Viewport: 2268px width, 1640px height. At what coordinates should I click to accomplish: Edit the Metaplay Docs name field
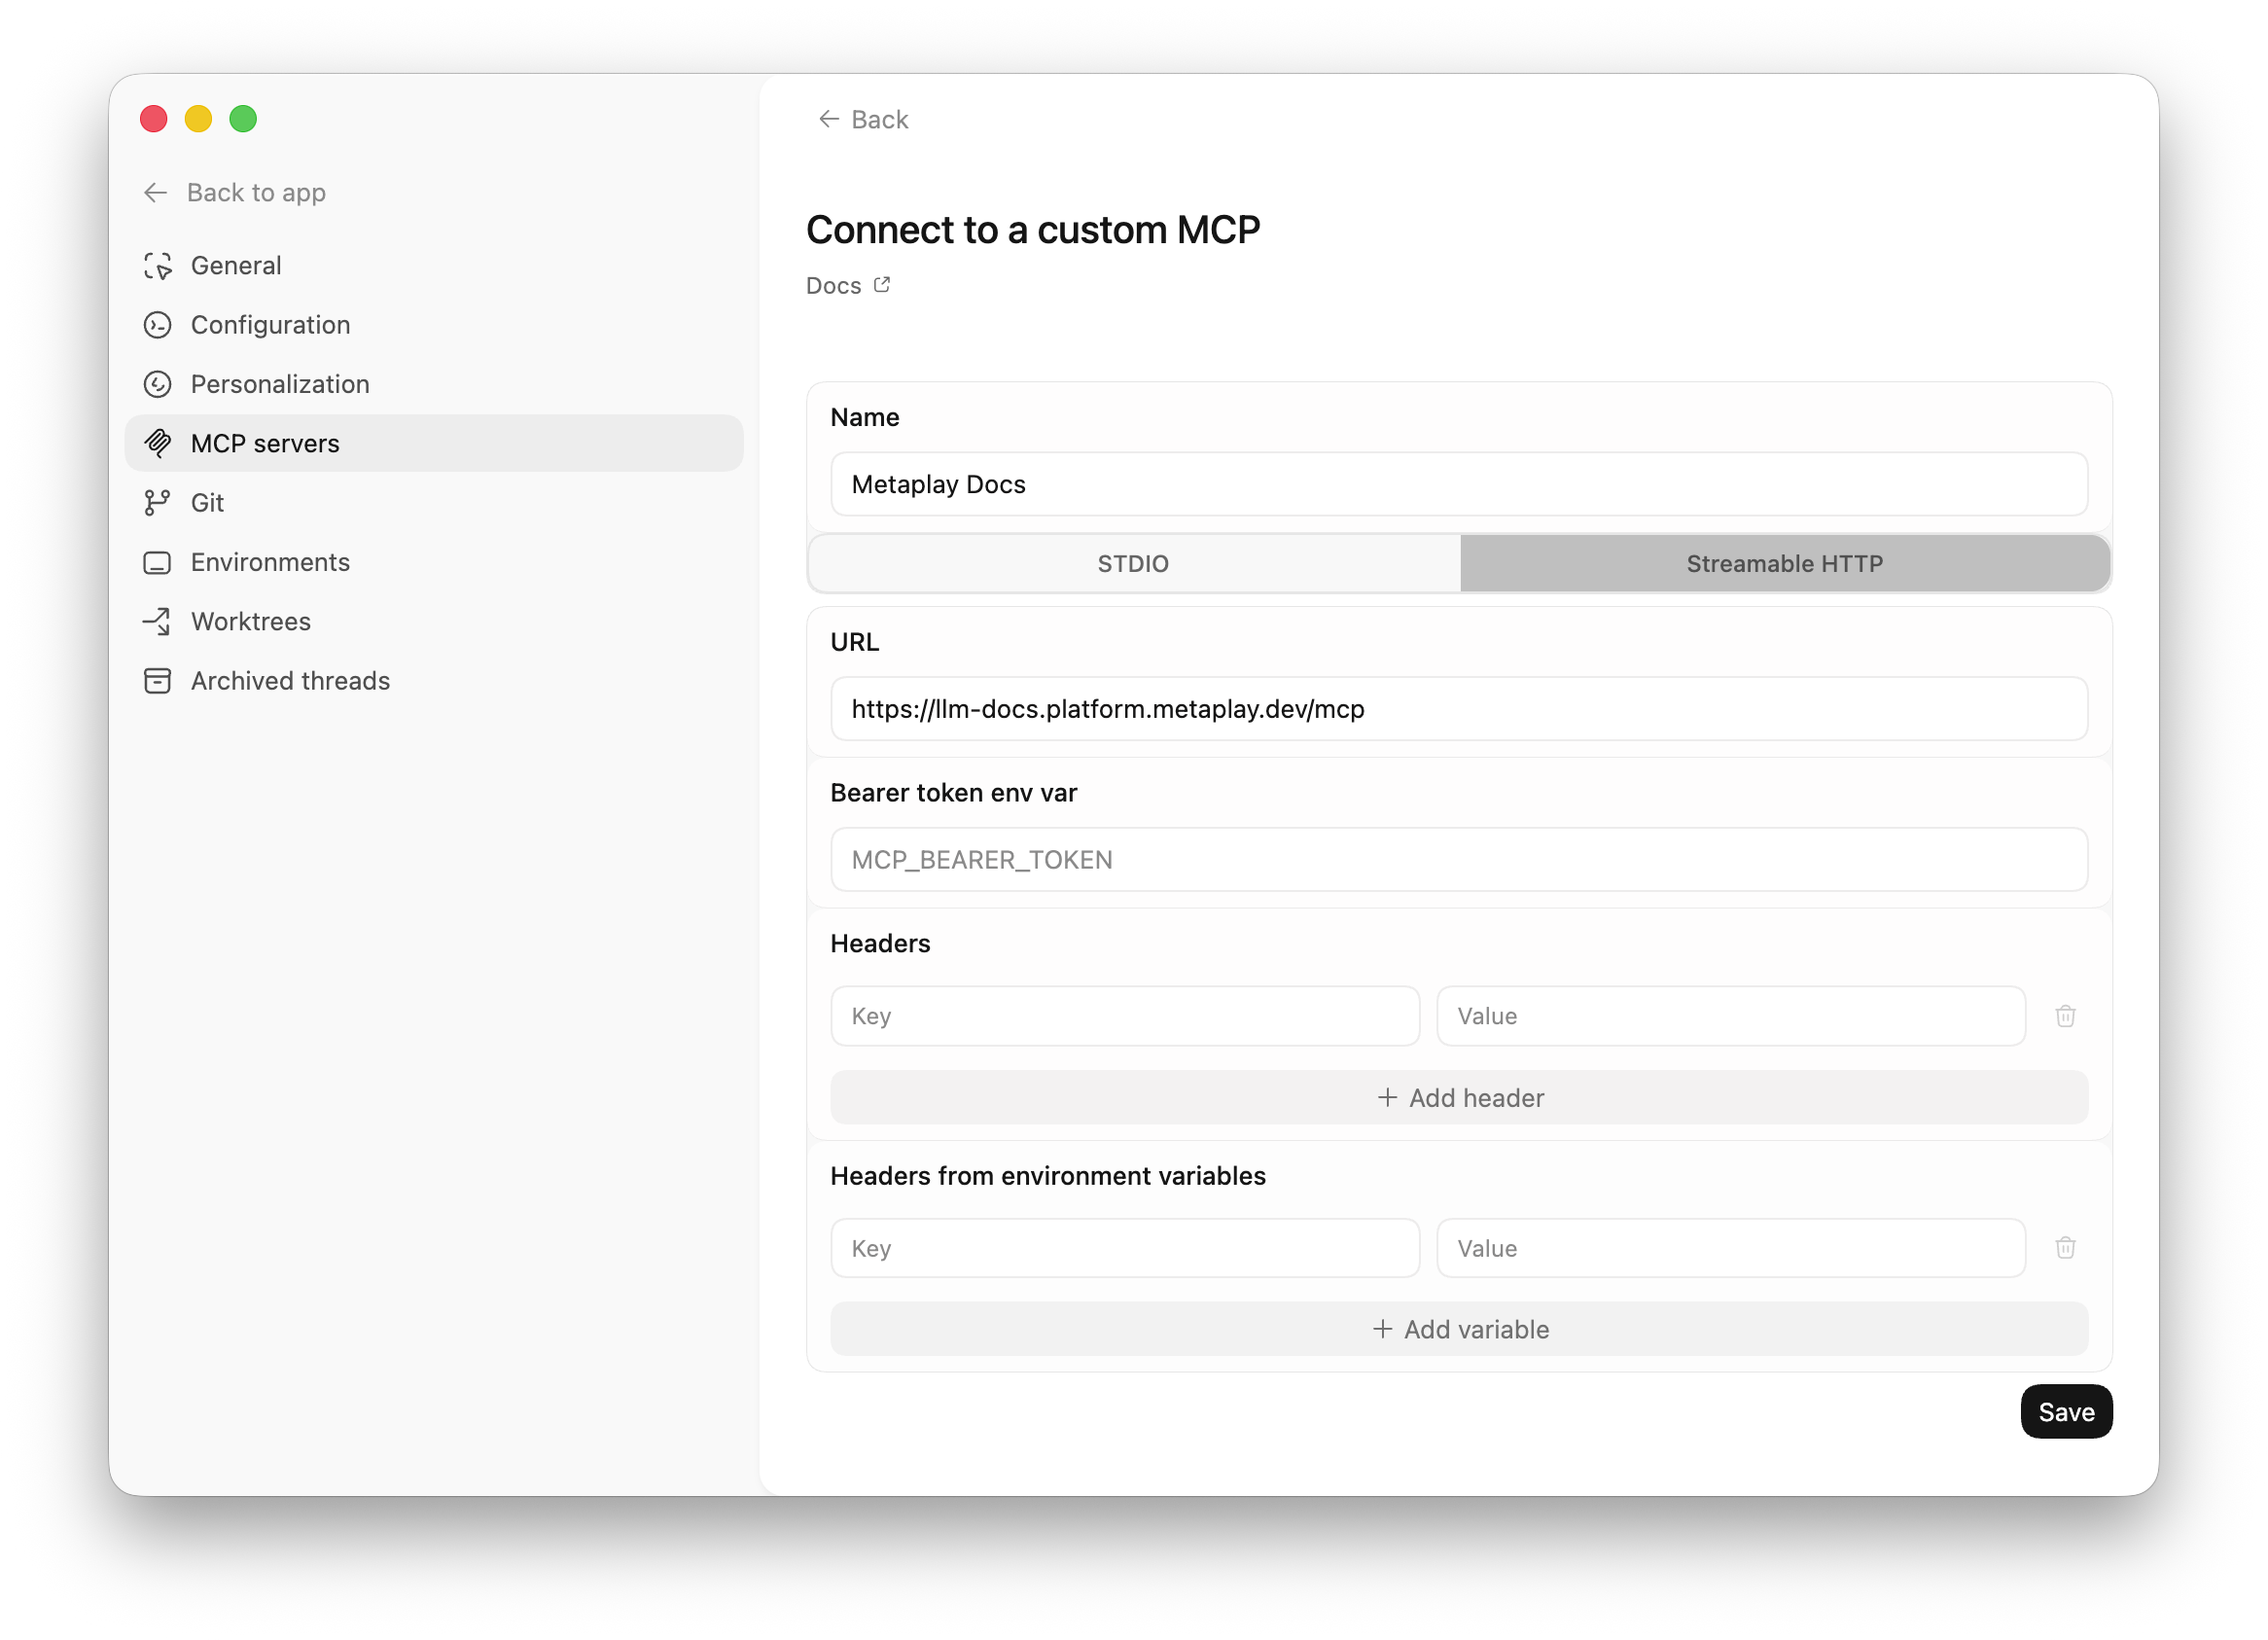click(1459, 484)
